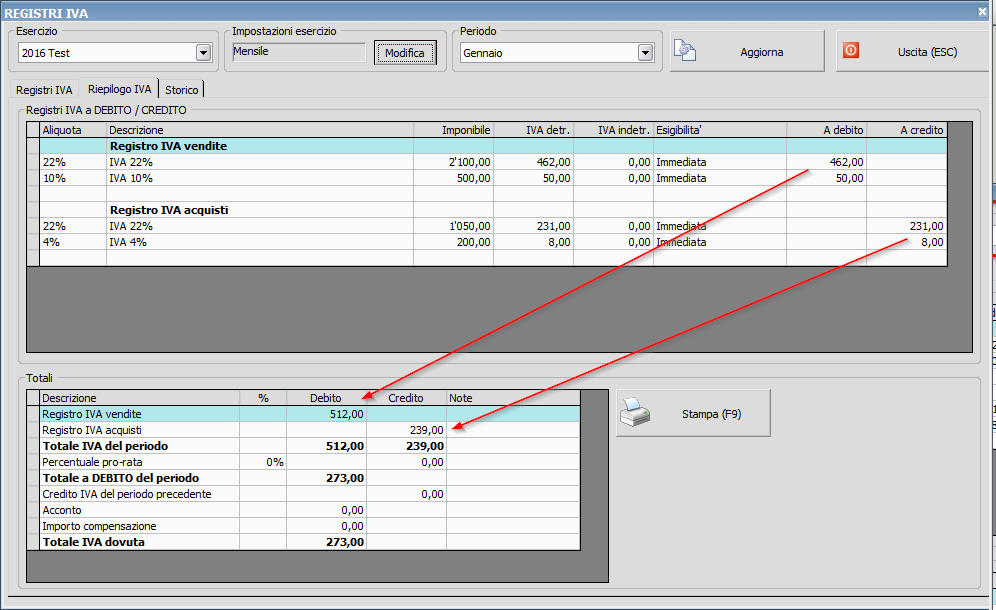996x610 pixels.
Task: Click the Stampa (F9) button label
Action: (711, 414)
